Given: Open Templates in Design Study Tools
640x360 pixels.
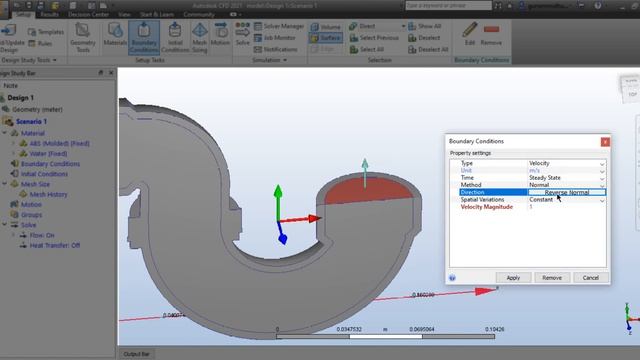Looking at the screenshot, I should pos(46,32).
